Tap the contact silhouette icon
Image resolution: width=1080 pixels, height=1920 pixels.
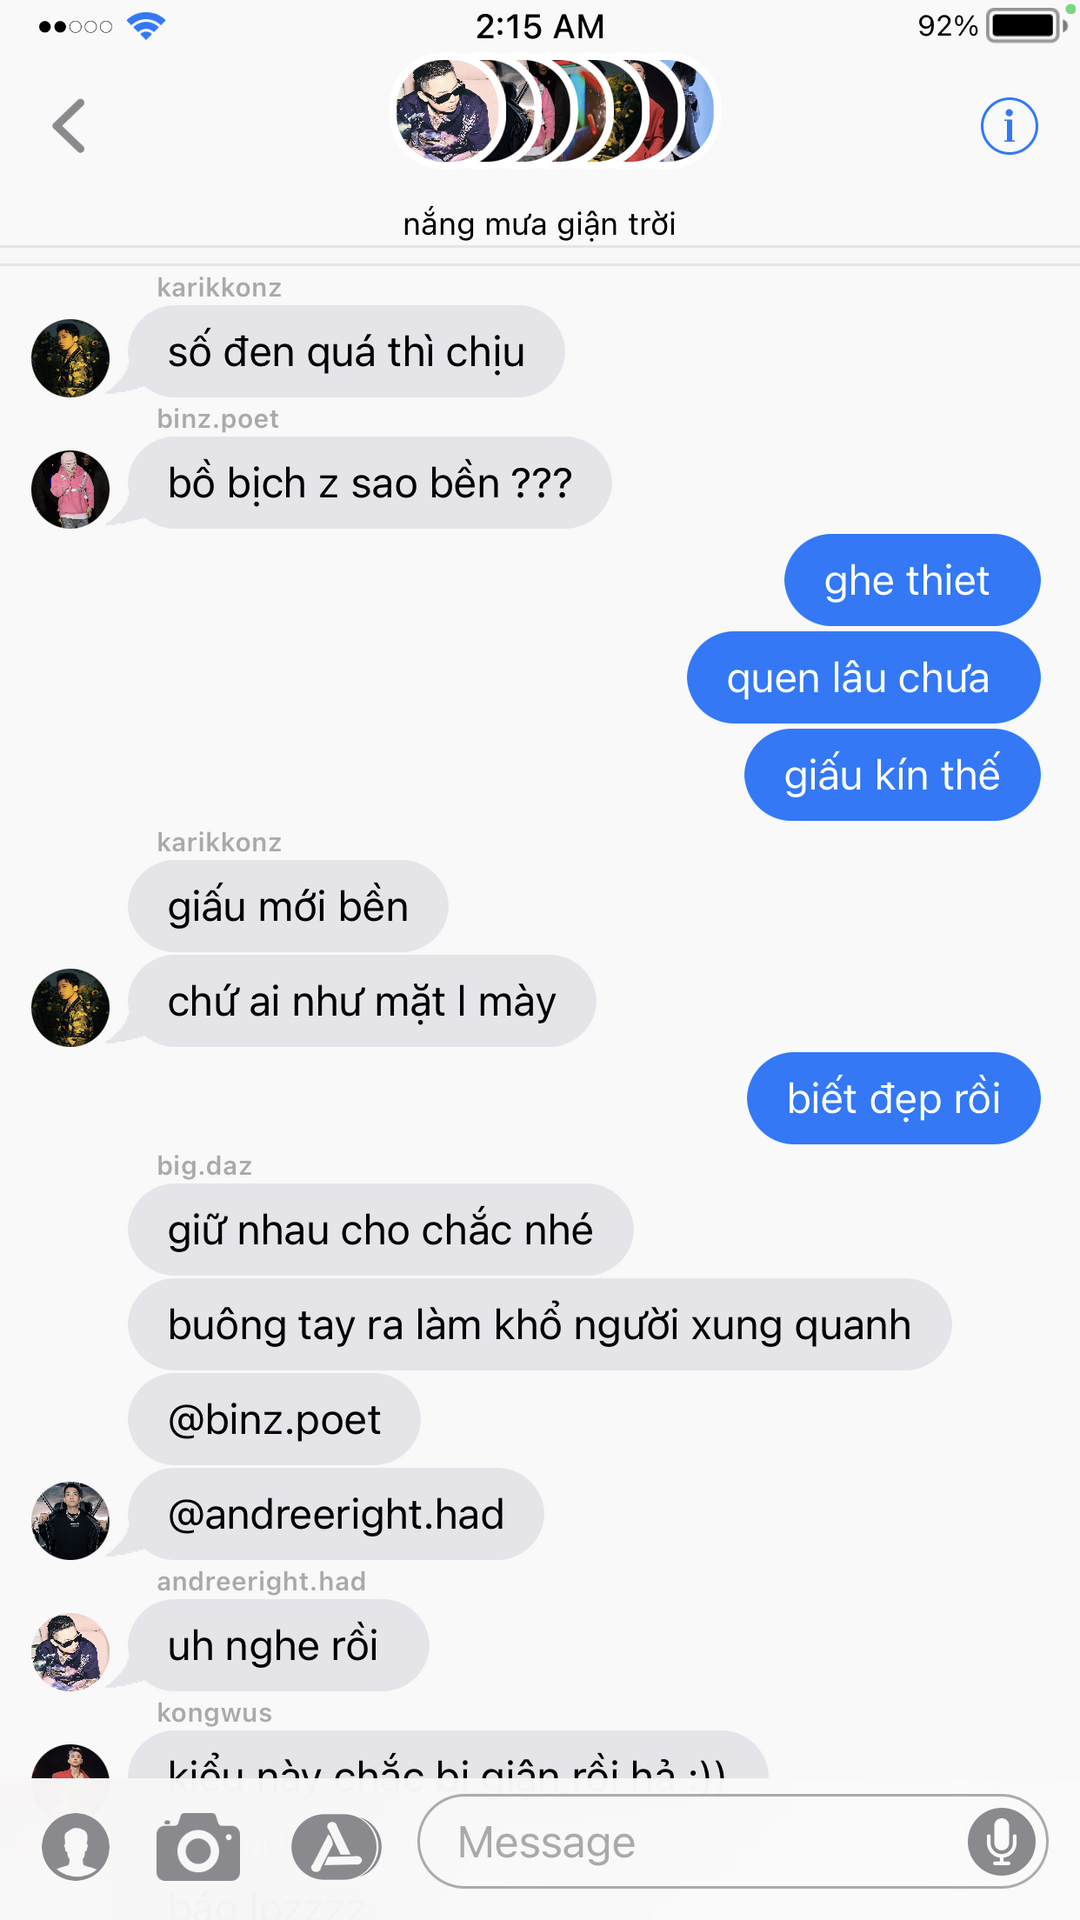click(76, 1846)
